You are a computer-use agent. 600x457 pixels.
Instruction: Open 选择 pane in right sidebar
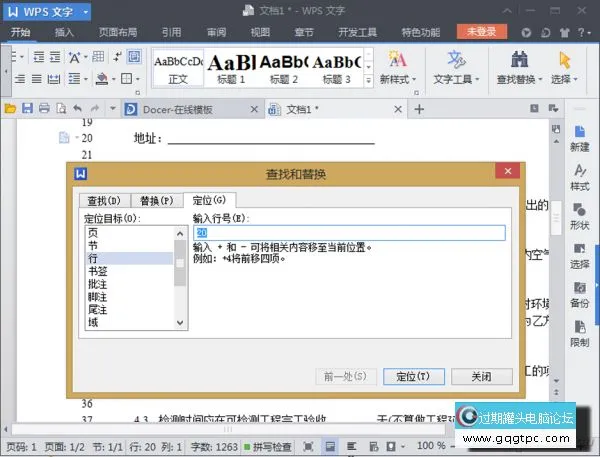click(x=579, y=256)
